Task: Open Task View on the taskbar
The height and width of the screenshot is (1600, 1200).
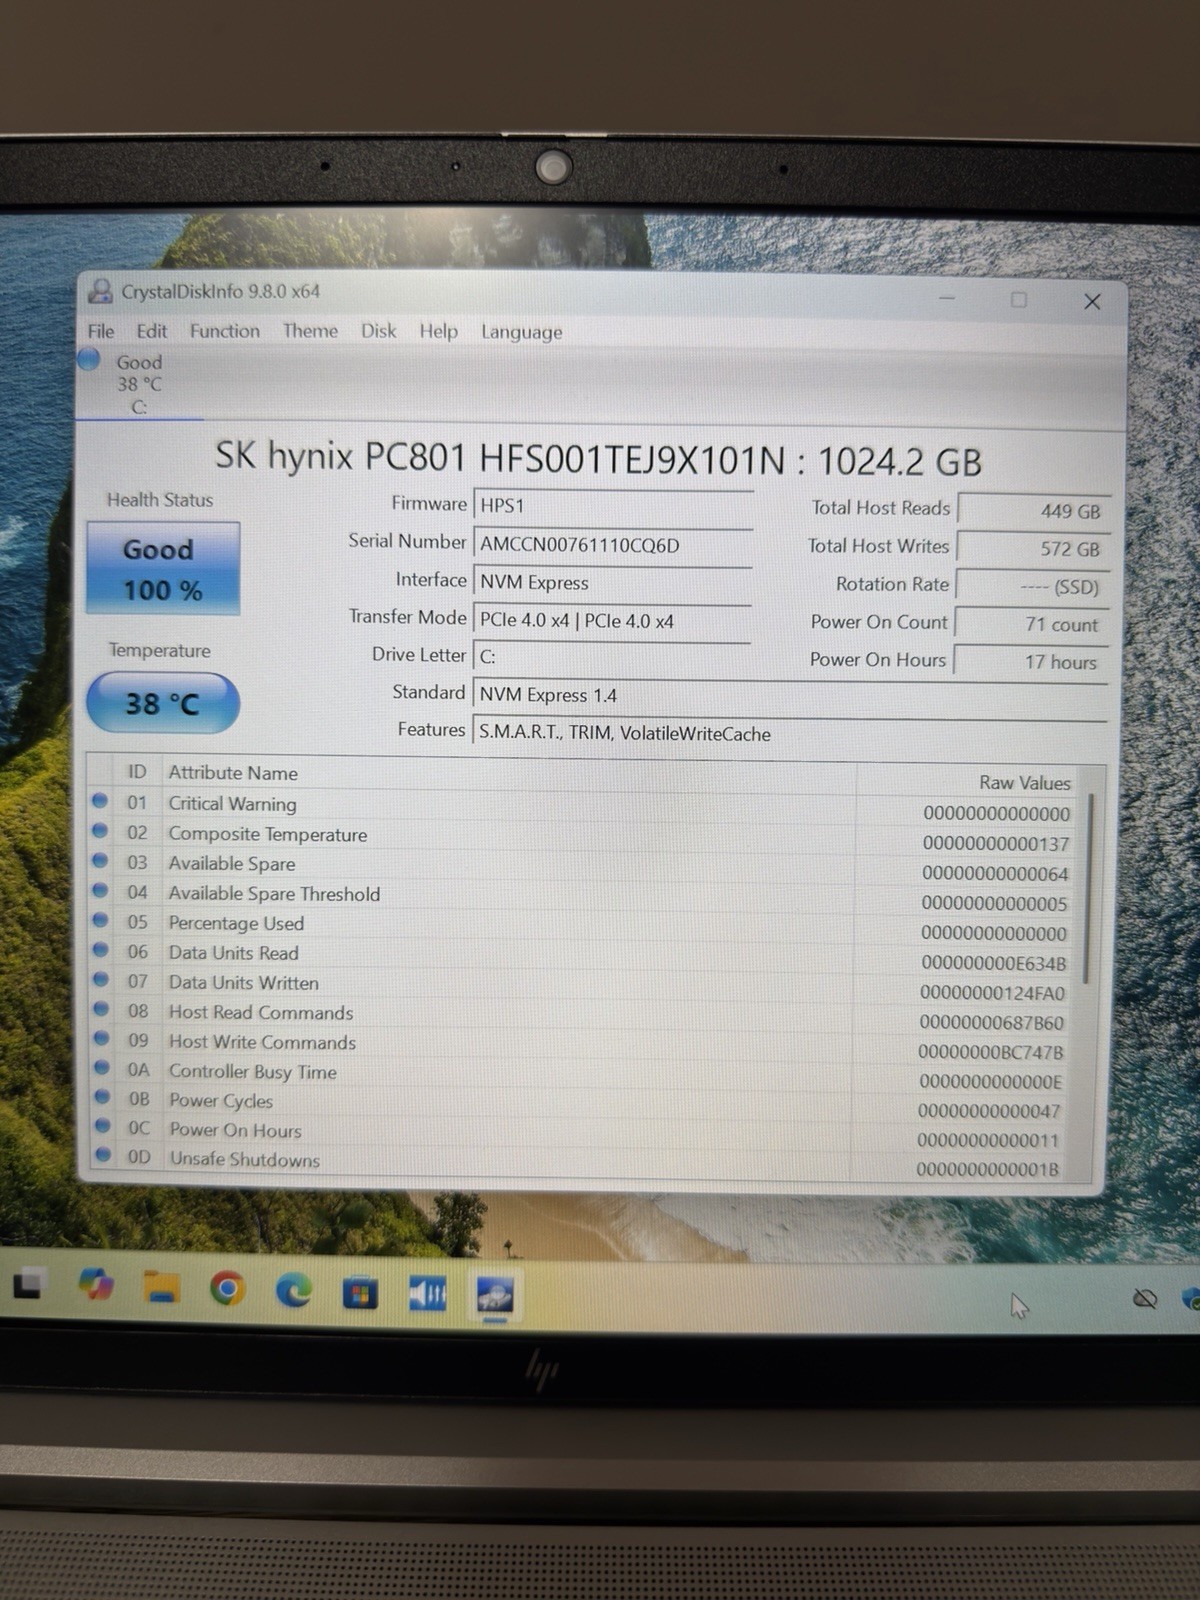Action: pos(28,1283)
